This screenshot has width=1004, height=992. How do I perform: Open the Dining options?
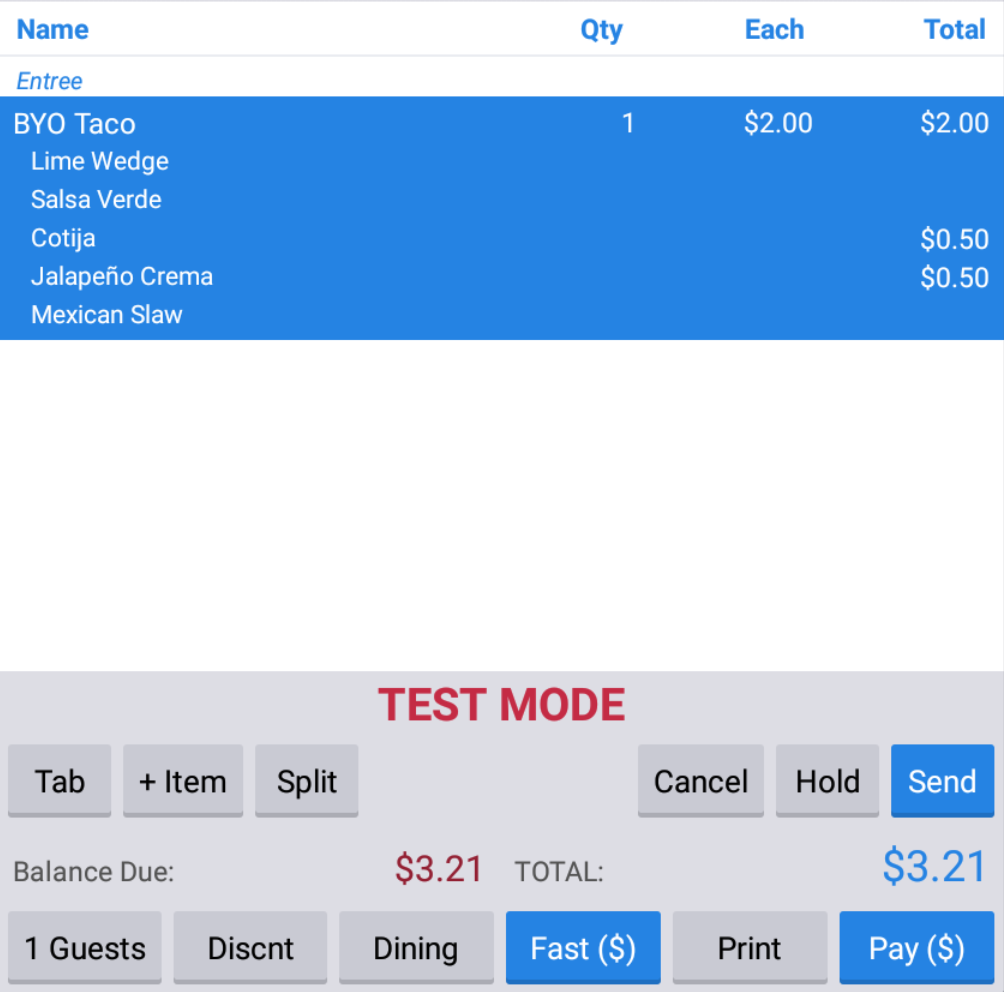(415, 948)
